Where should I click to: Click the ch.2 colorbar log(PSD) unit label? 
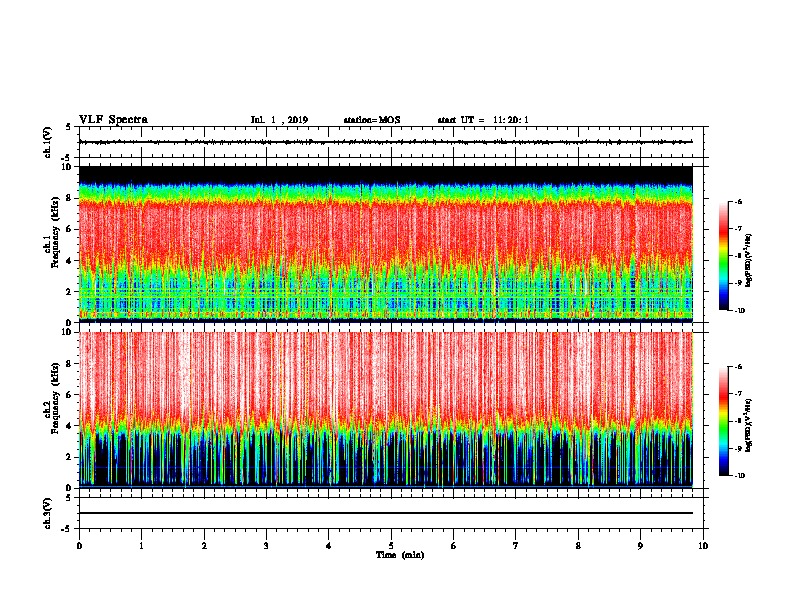748,425
